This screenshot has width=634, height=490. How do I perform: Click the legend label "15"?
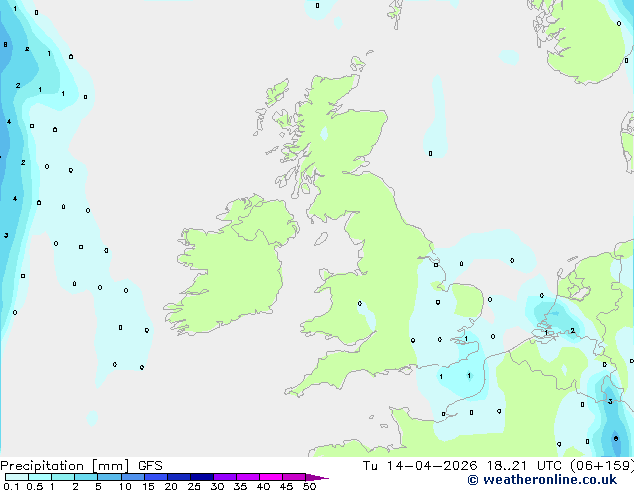148,486
